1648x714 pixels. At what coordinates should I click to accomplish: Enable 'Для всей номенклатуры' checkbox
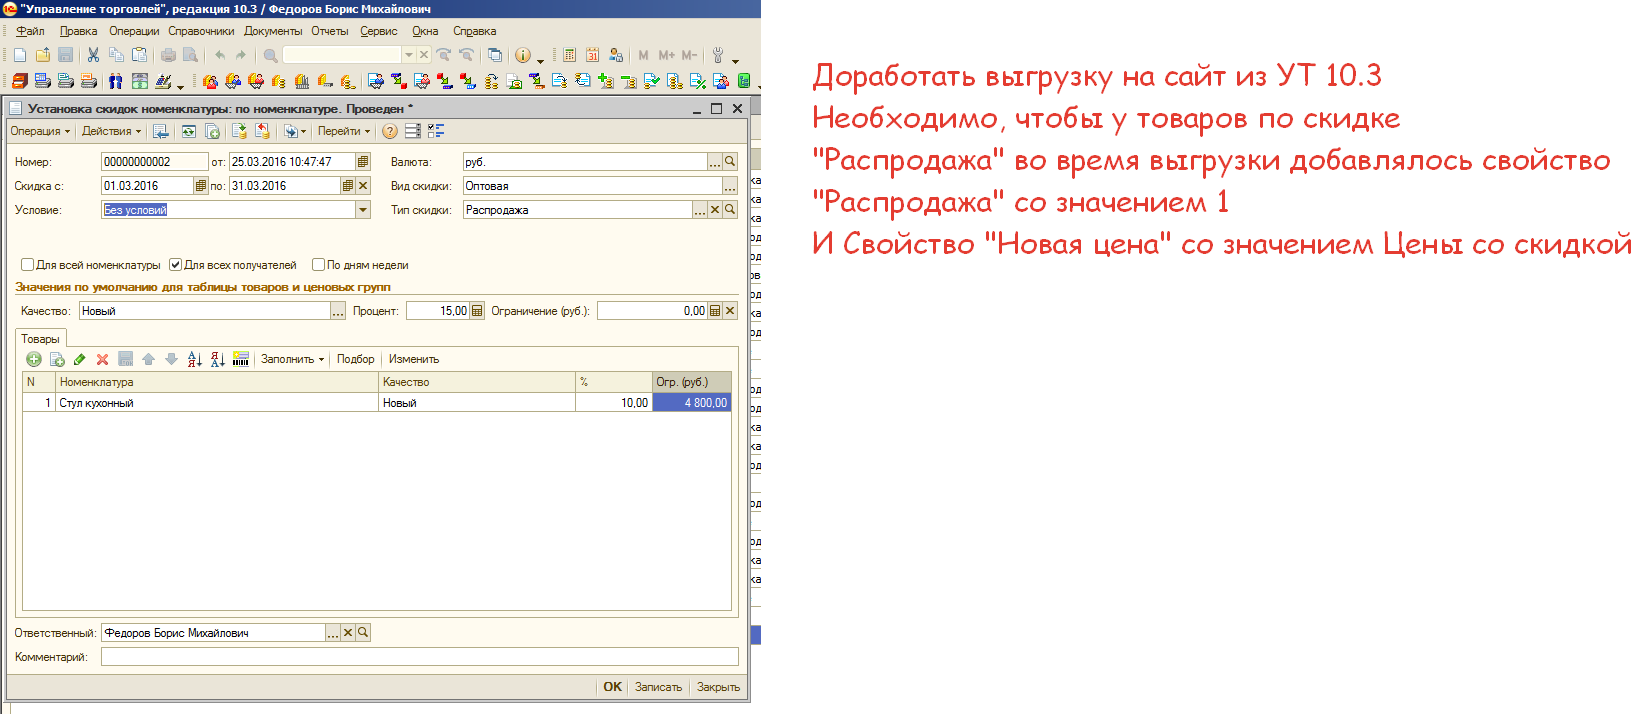(28, 265)
